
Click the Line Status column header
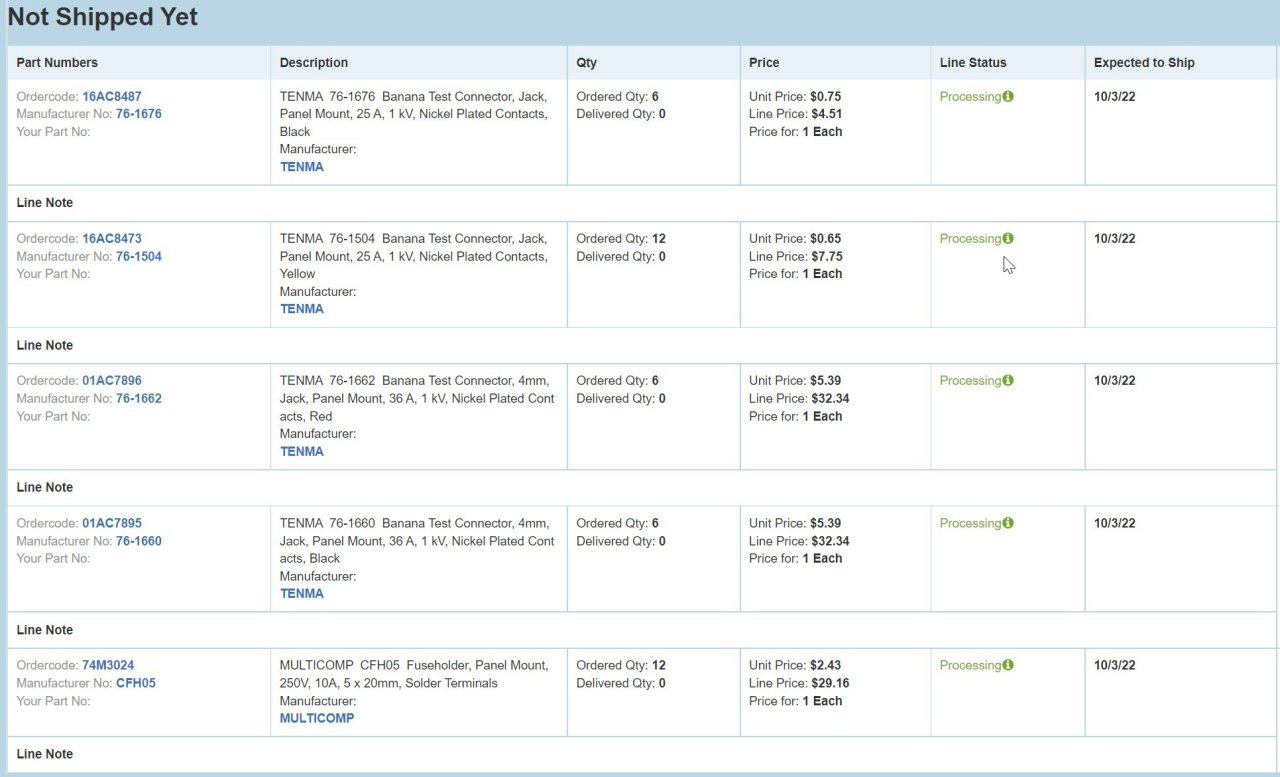click(x=973, y=62)
